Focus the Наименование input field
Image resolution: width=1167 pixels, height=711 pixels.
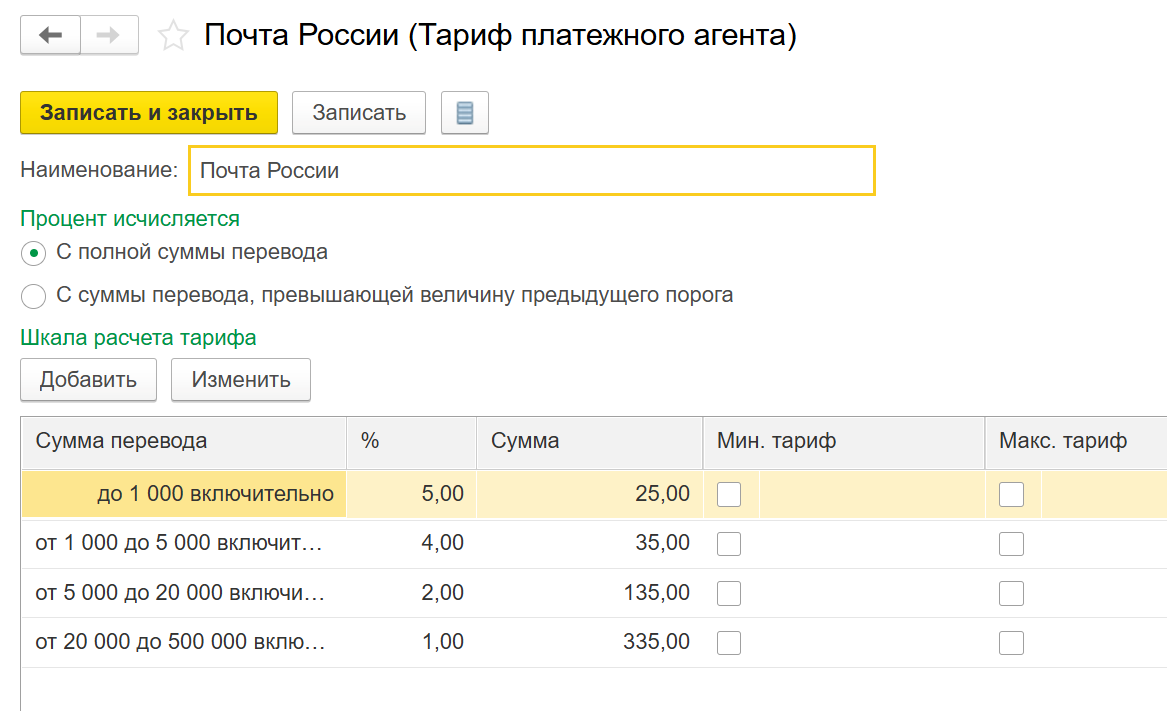pos(531,170)
